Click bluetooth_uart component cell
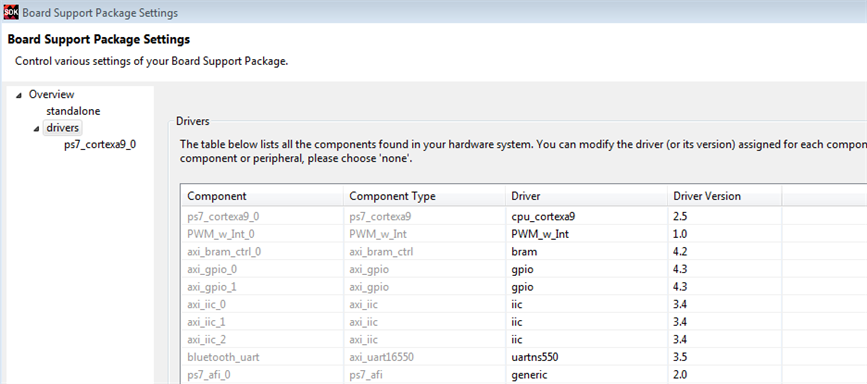The height and width of the screenshot is (384, 867). coord(262,357)
